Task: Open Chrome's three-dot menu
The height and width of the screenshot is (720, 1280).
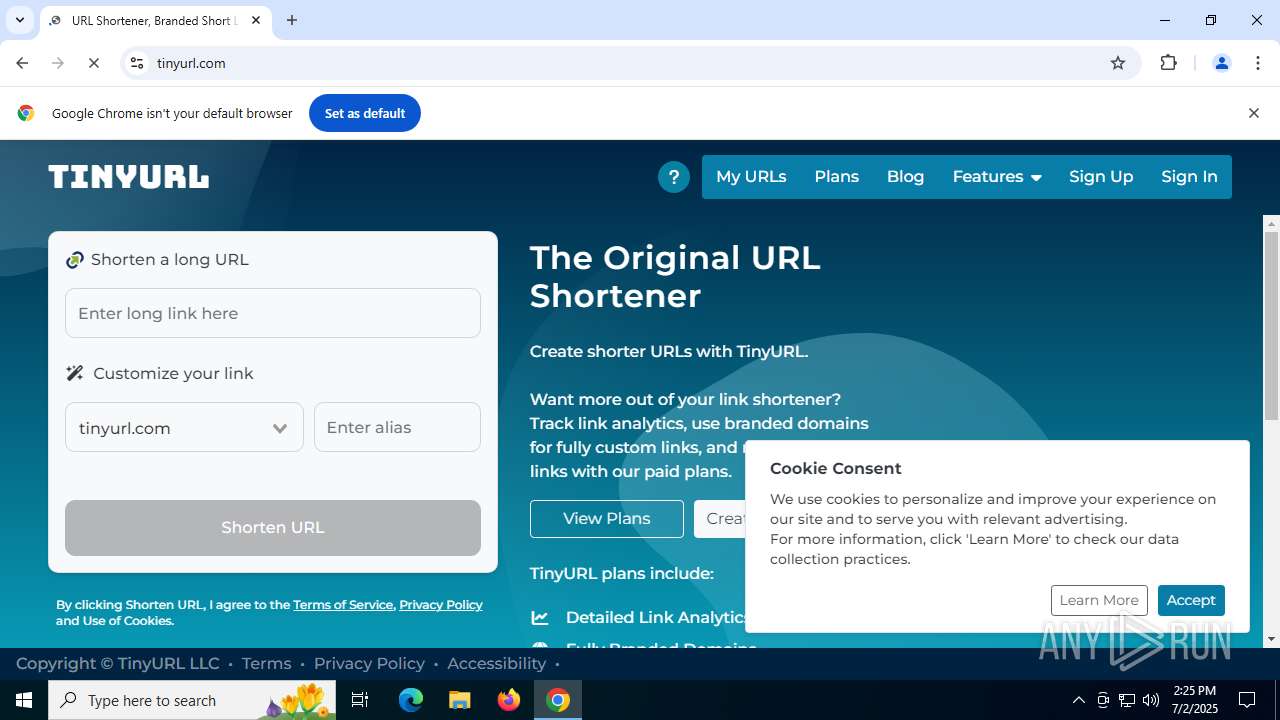Action: coord(1258,63)
